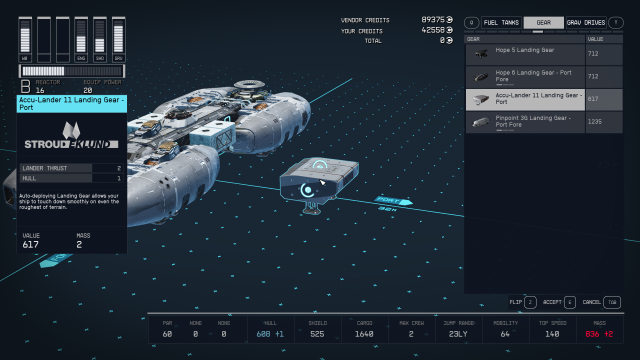Click the PAR weapon stat 60
Viewport: 640px width, 360px height.
[167, 330]
